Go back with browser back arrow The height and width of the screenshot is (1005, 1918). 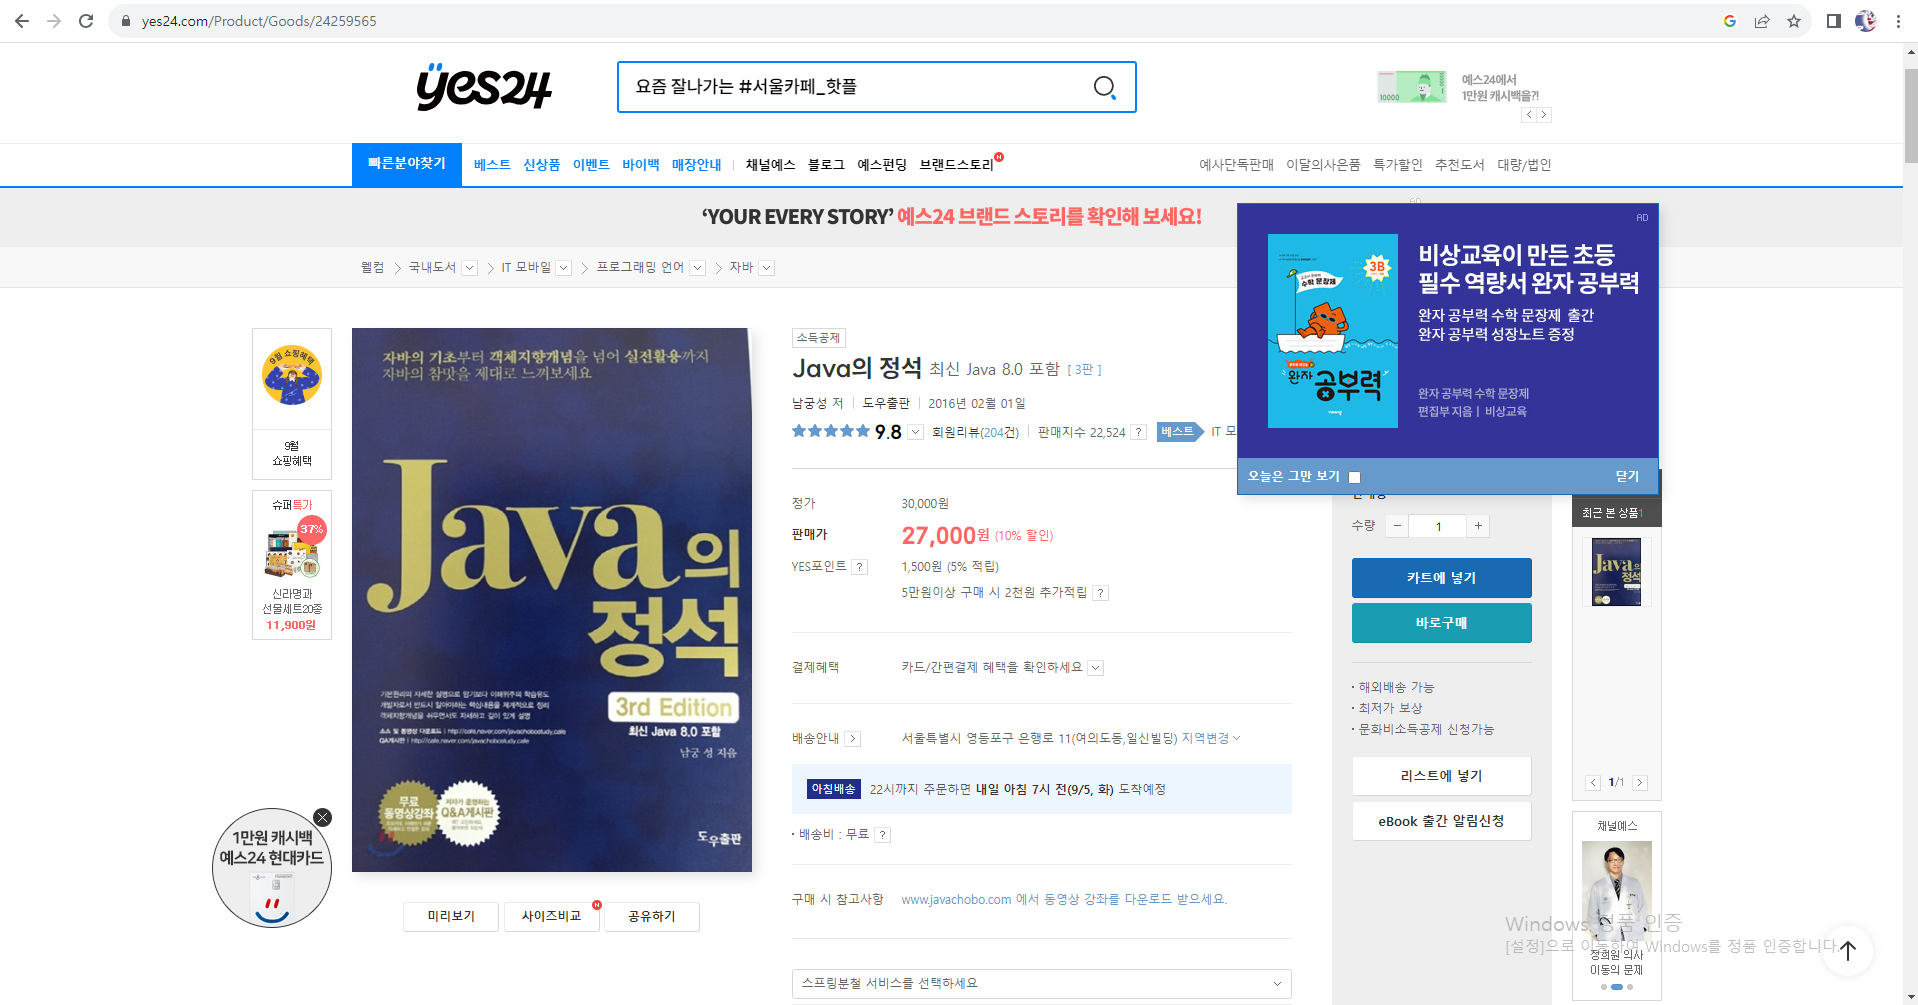point(22,21)
